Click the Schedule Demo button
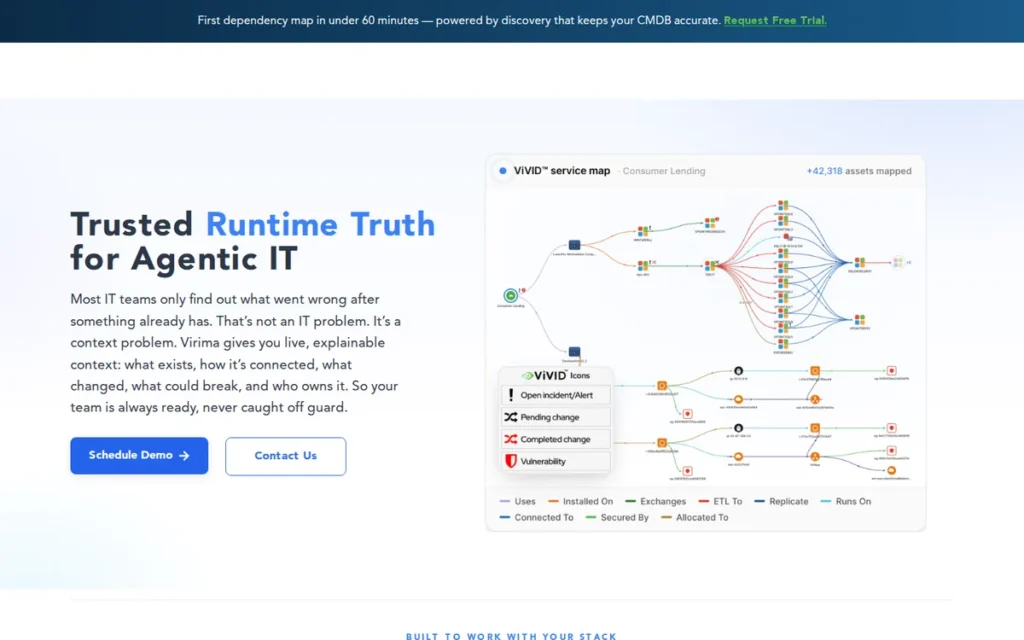 (x=139, y=455)
